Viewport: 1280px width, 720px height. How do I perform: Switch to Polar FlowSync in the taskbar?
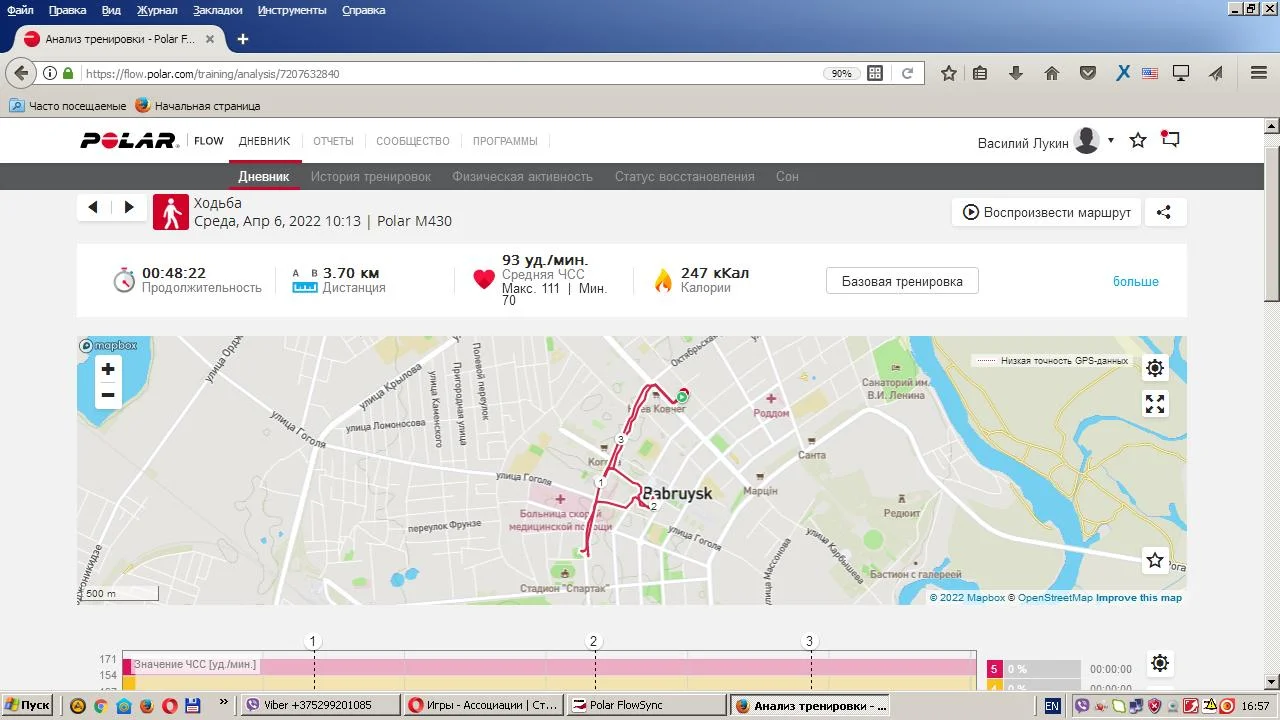(647, 705)
